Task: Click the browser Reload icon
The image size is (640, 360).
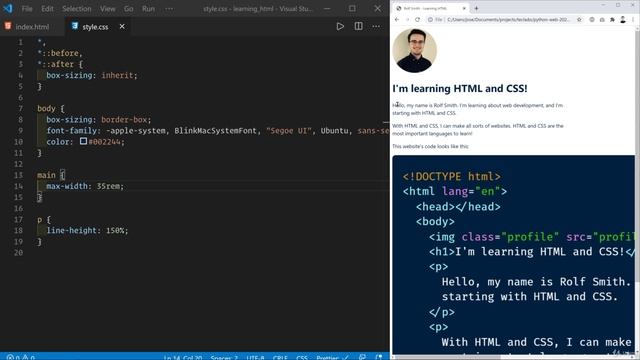Action: pos(417,20)
